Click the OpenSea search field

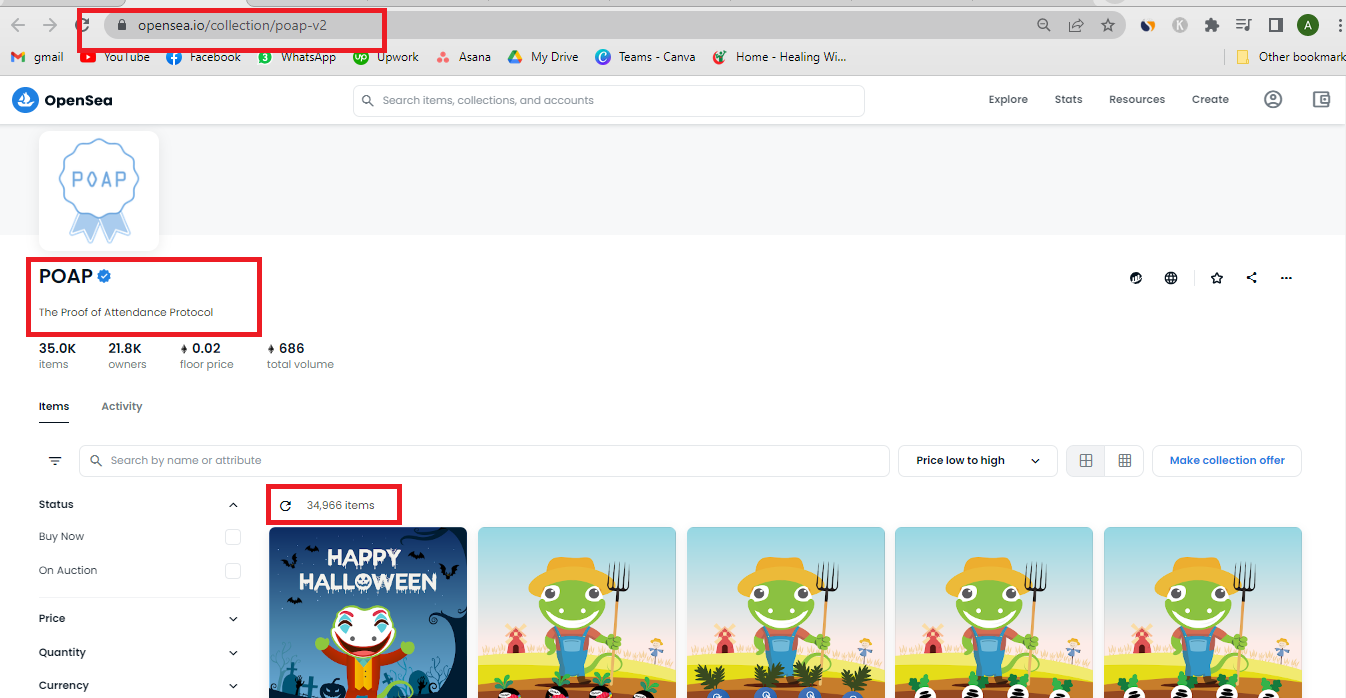(x=608, y=100)
